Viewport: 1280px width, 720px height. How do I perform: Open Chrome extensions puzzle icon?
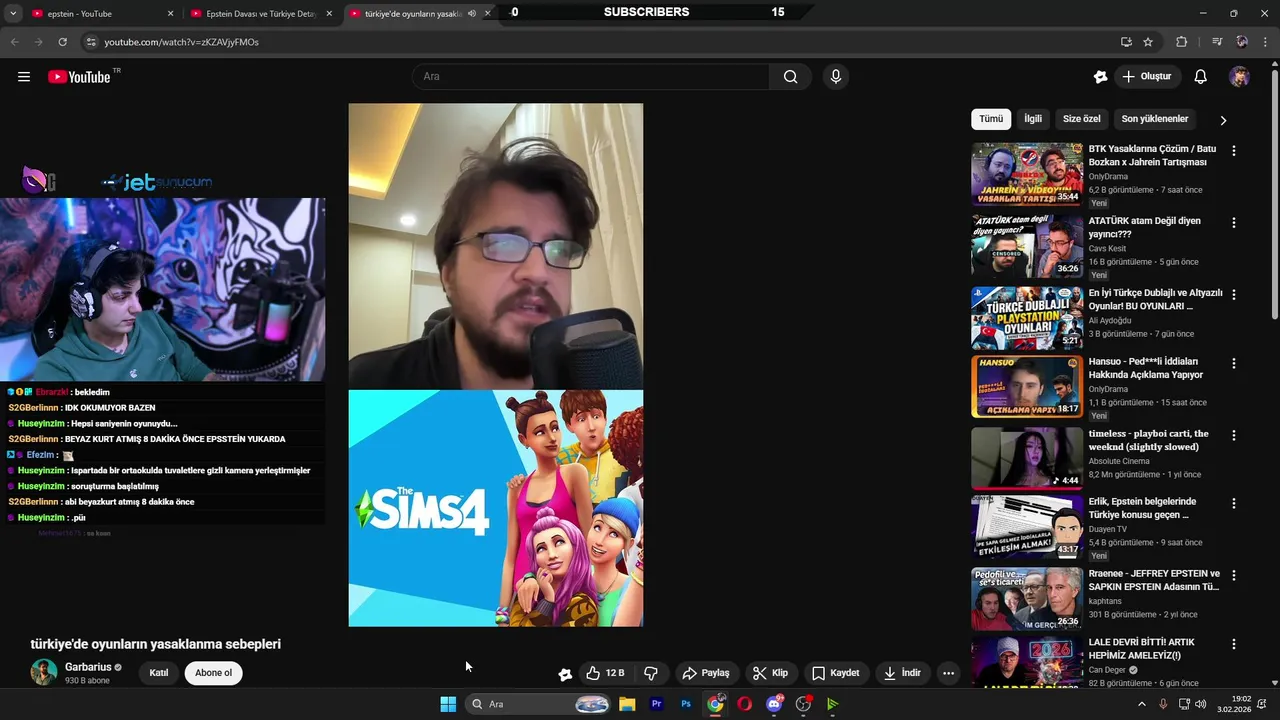1182,42
